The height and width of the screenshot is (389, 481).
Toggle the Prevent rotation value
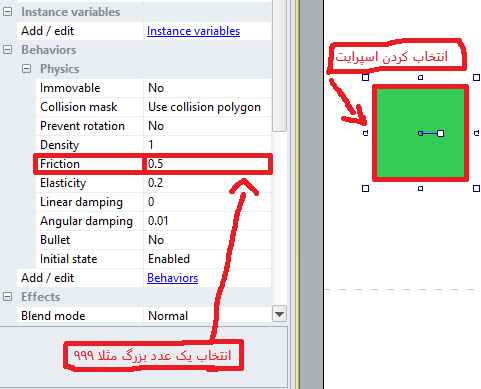pos(207,126)
